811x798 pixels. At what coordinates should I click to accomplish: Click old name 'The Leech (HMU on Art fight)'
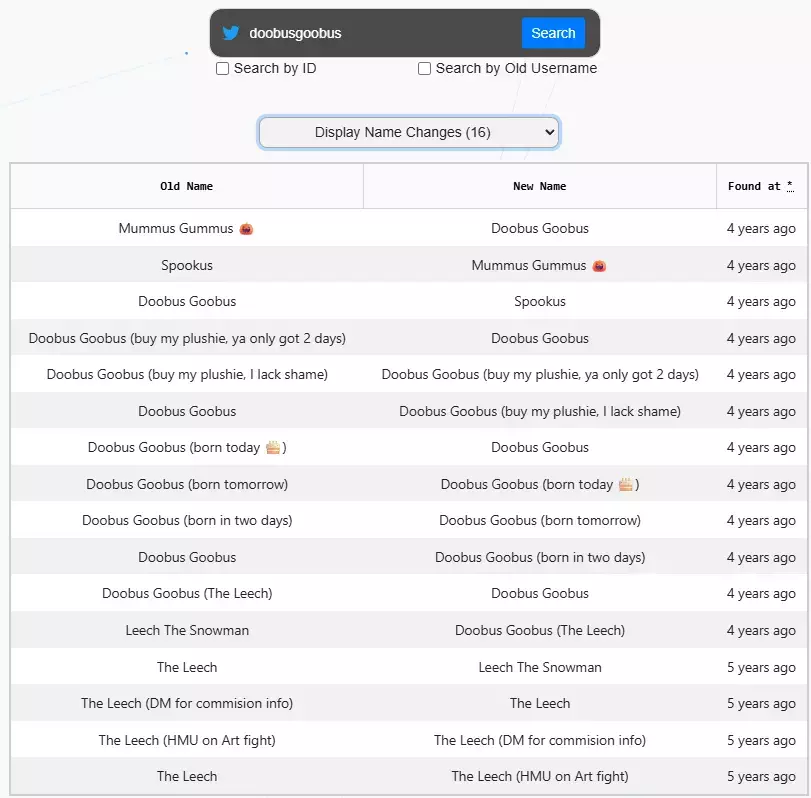click(187, 741)
